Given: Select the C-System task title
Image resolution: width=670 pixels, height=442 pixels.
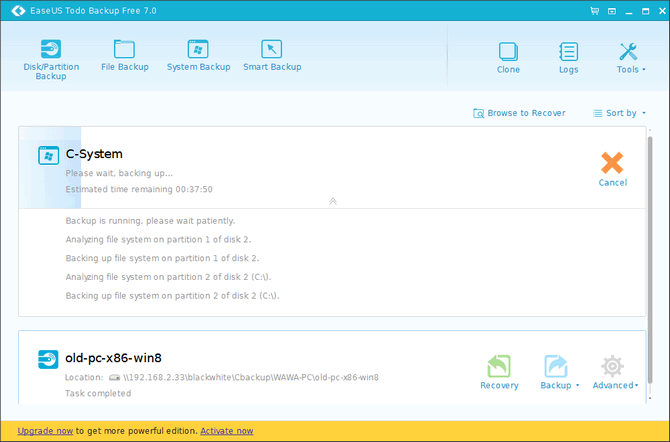Looking at the screenshot, I should click(94, 154).
